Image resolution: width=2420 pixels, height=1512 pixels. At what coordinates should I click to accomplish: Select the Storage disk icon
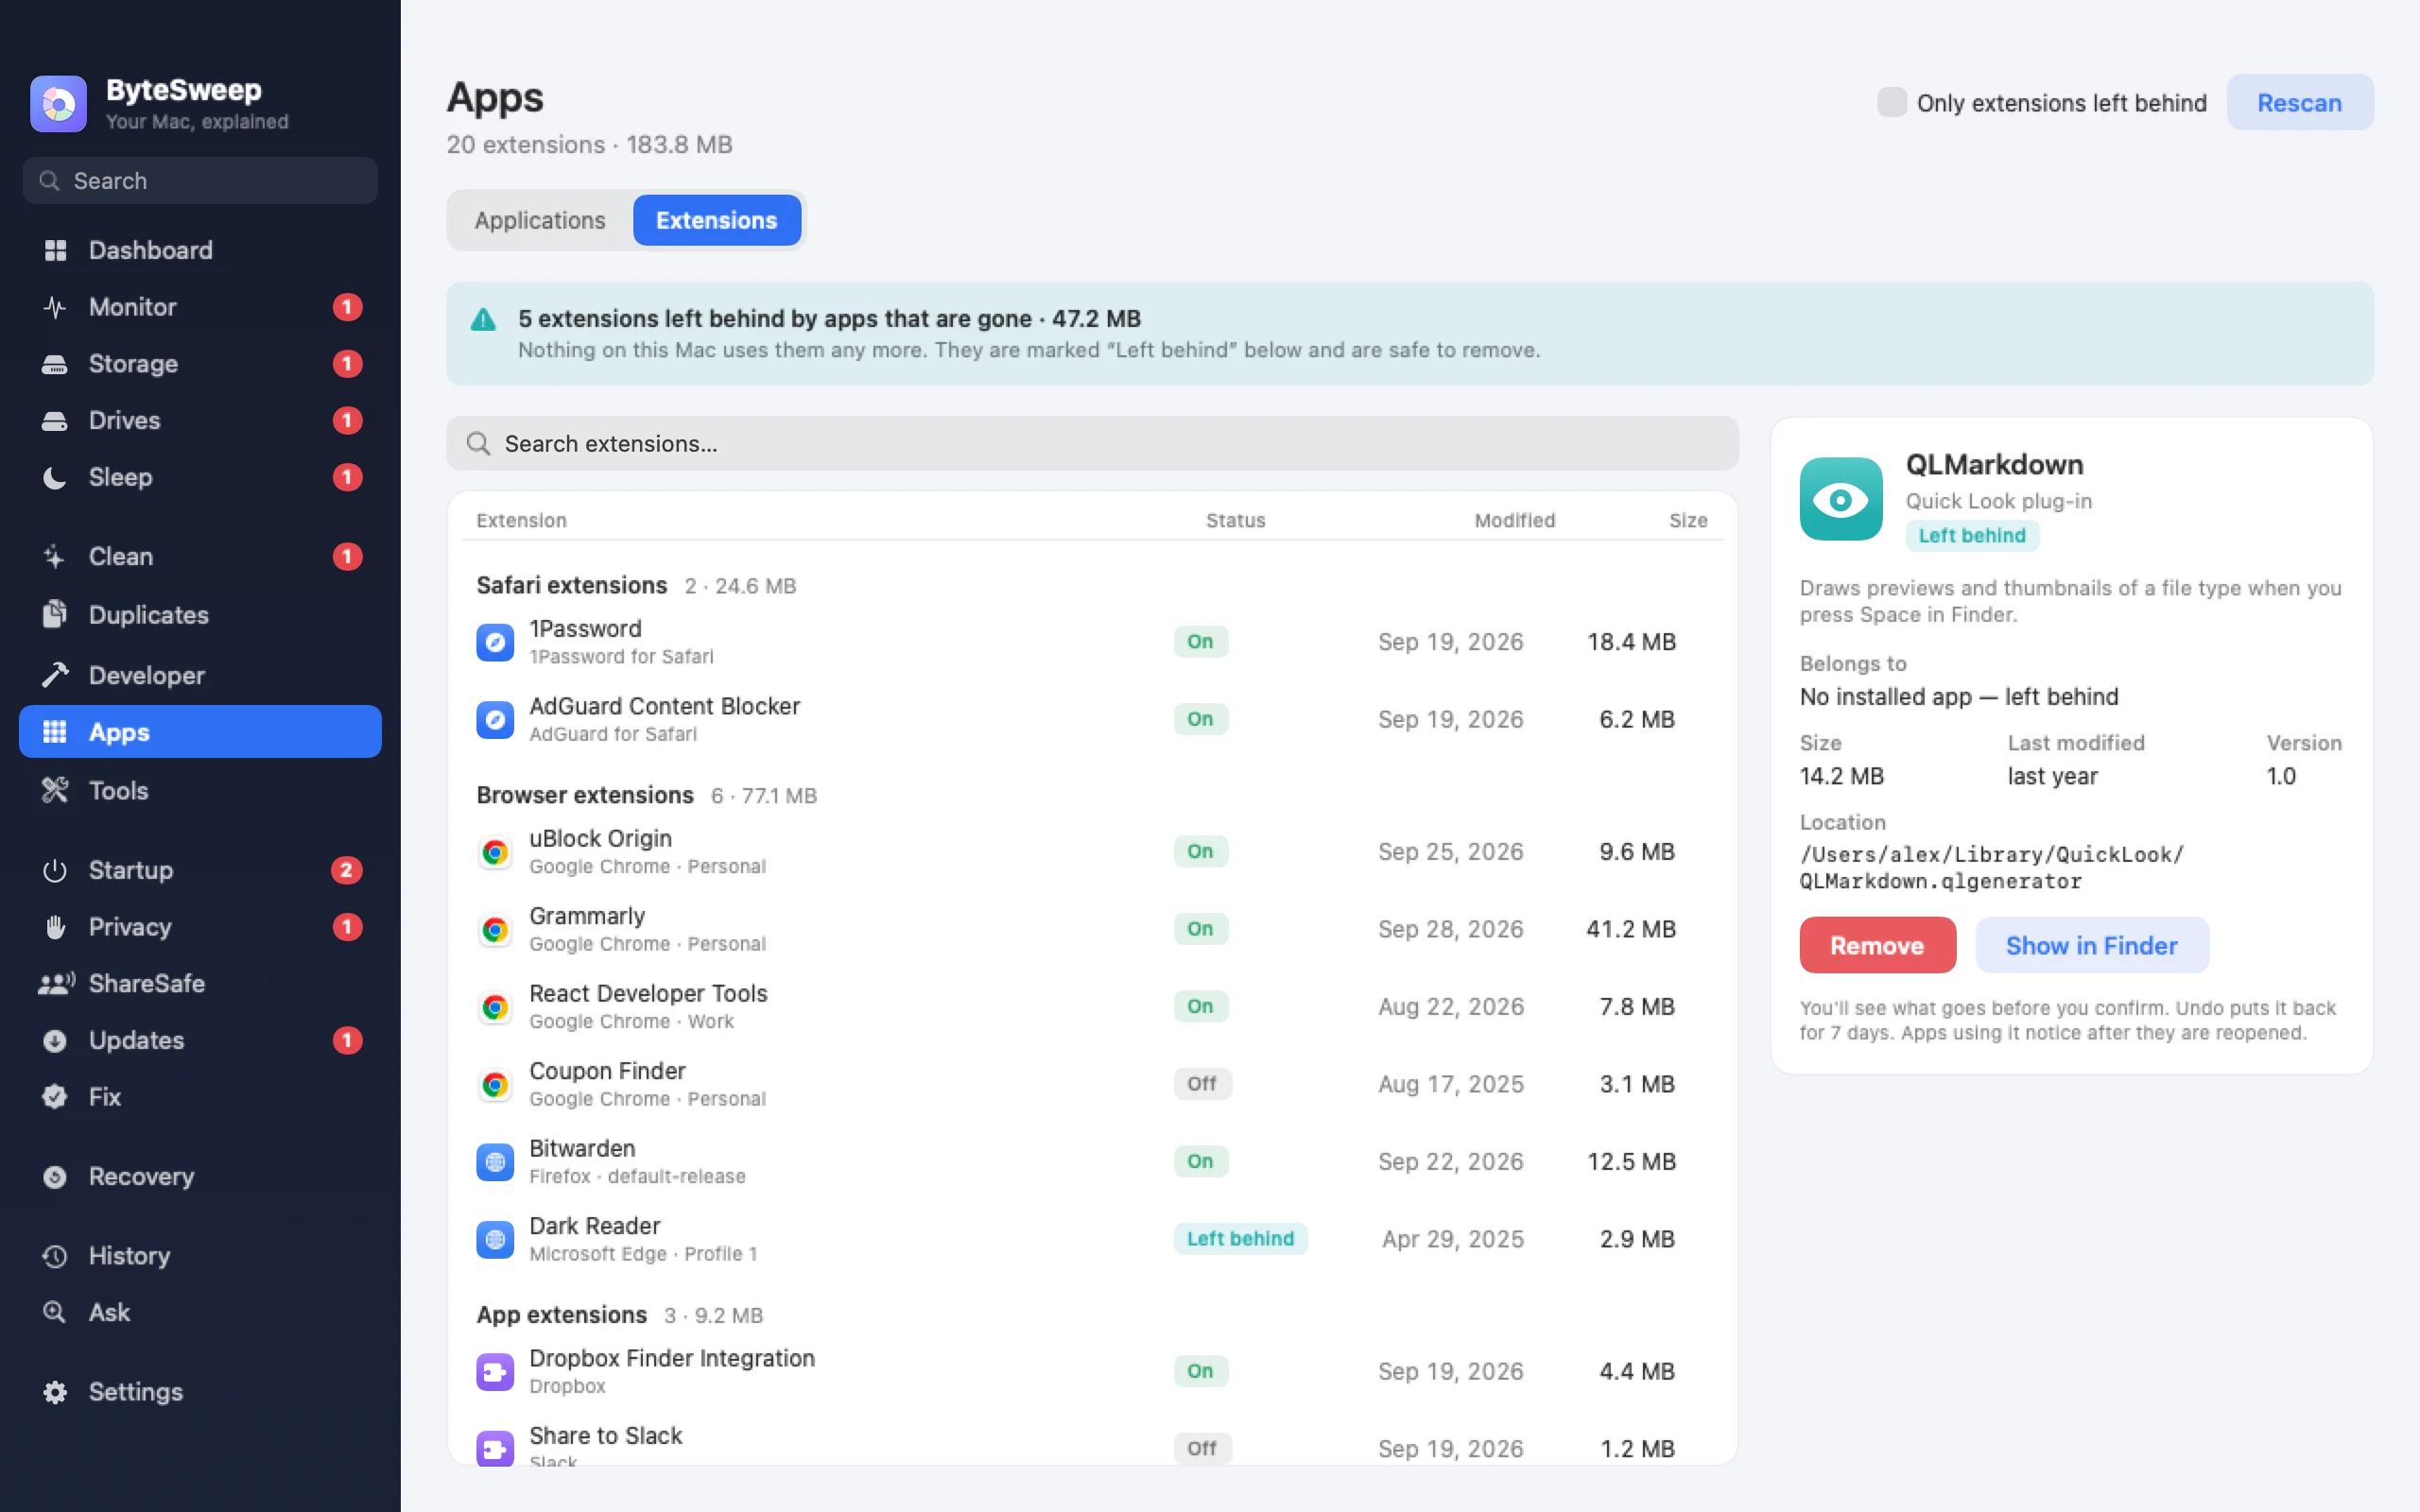pyautogui.click(x=55, y=364)
